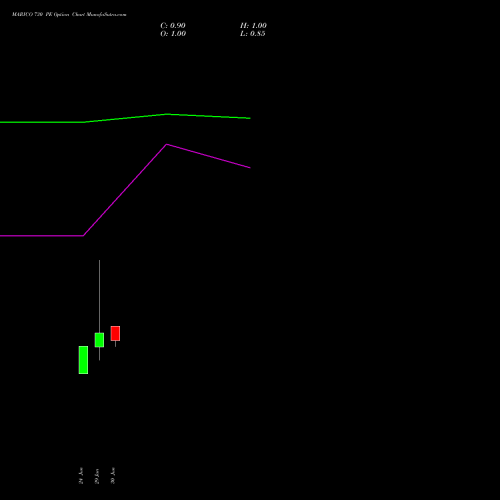Click the low value "L: 0.85"
This screenshot has height=500, width=500.
[253, 34]
